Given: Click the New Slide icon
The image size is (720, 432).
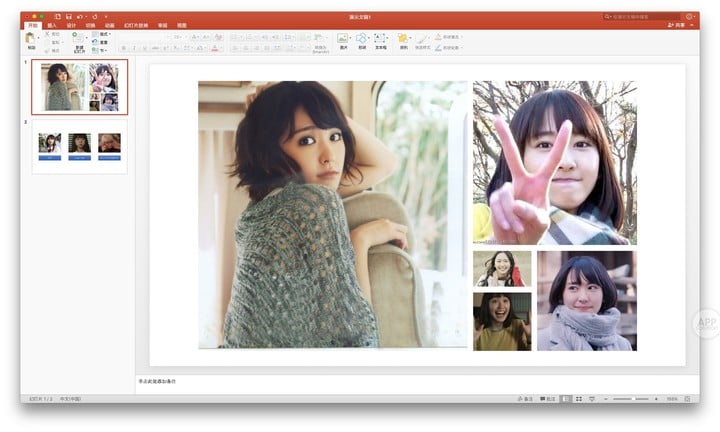Looking at the screenshot, I should click(78, 37).
